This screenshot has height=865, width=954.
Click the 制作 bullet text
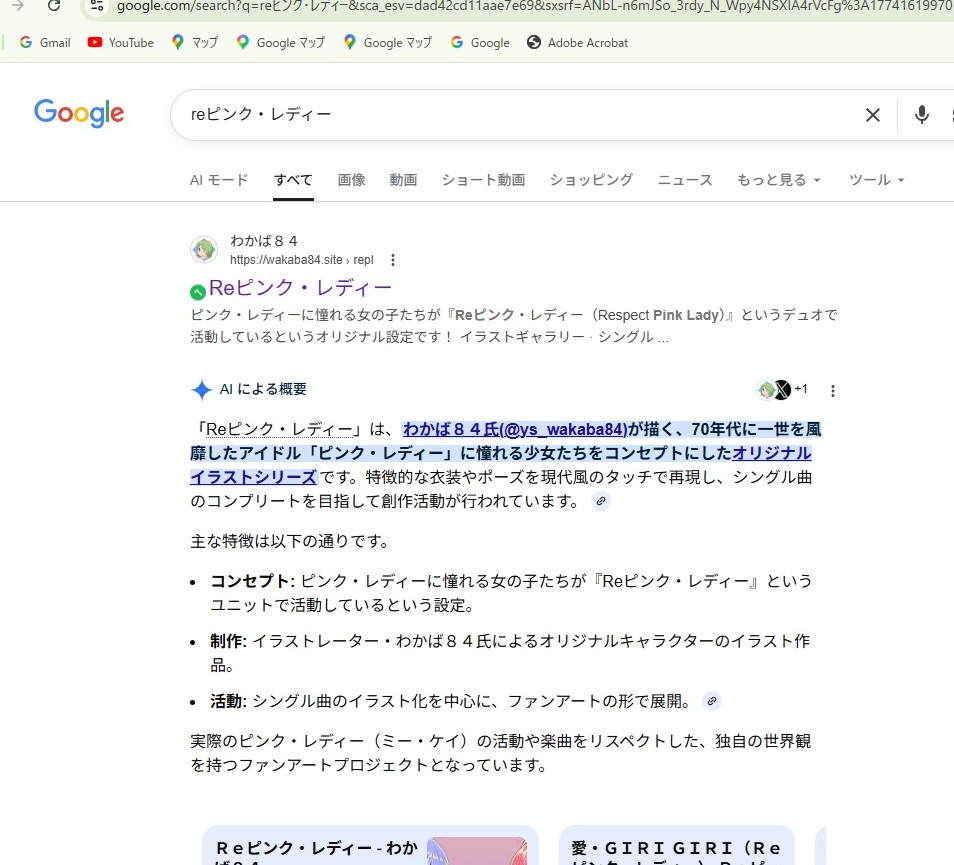[x=510, y=653]
